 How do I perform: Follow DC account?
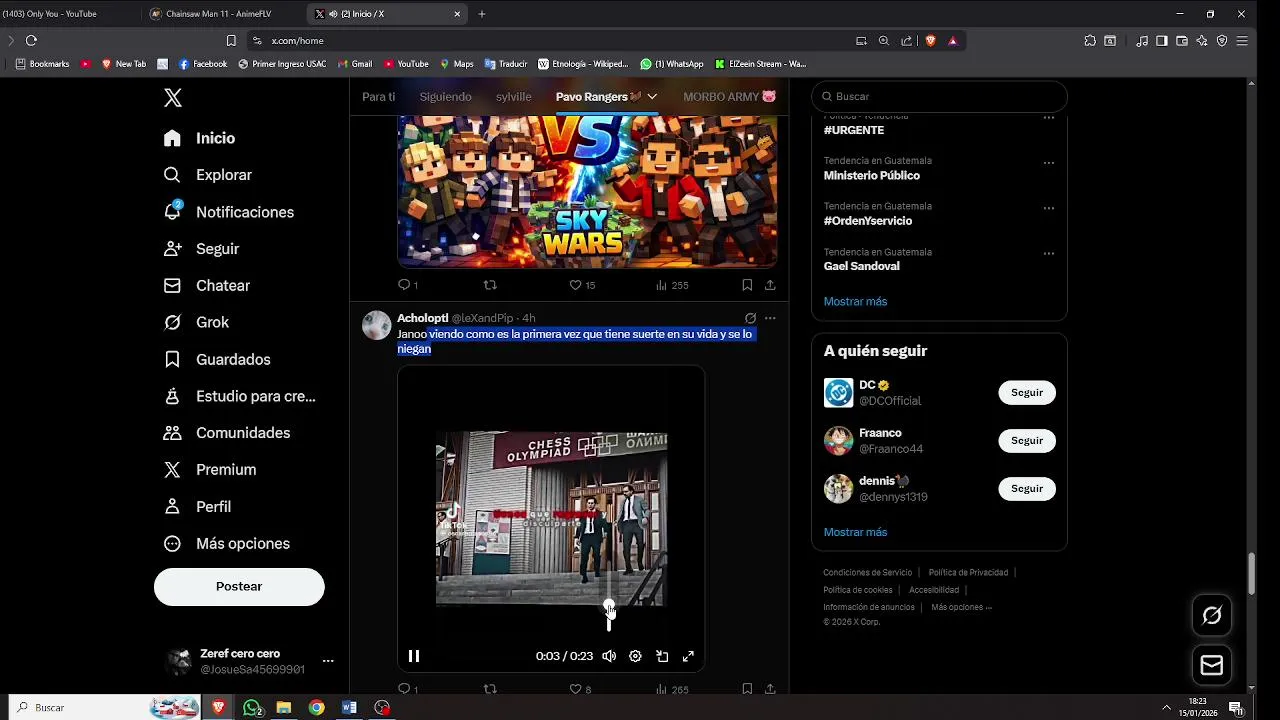pyautogui.click(x=1027, y=393)
